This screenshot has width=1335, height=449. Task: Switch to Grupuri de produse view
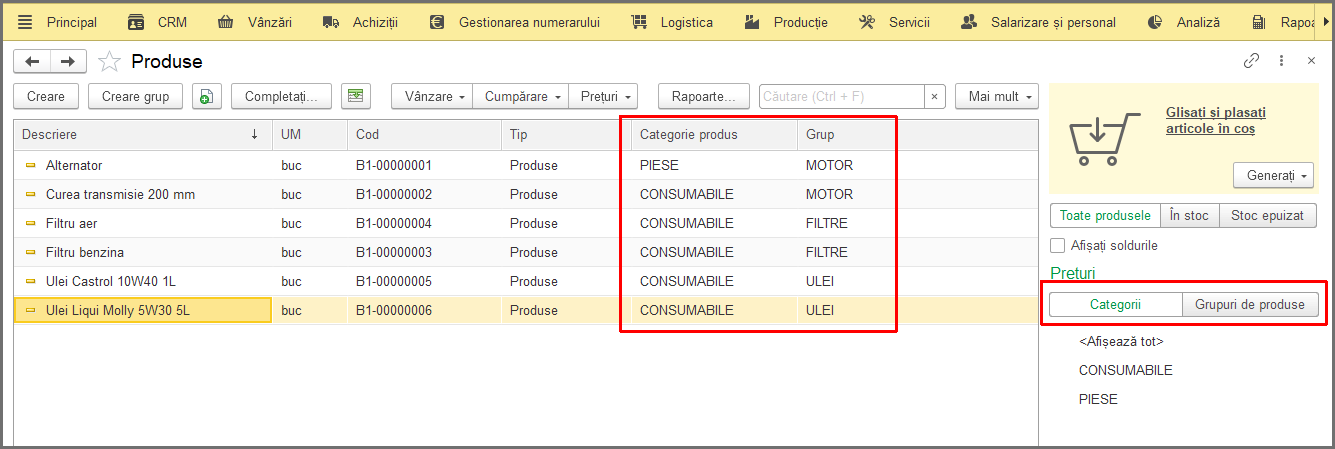pyautogui.click(x=1250, y=305)
